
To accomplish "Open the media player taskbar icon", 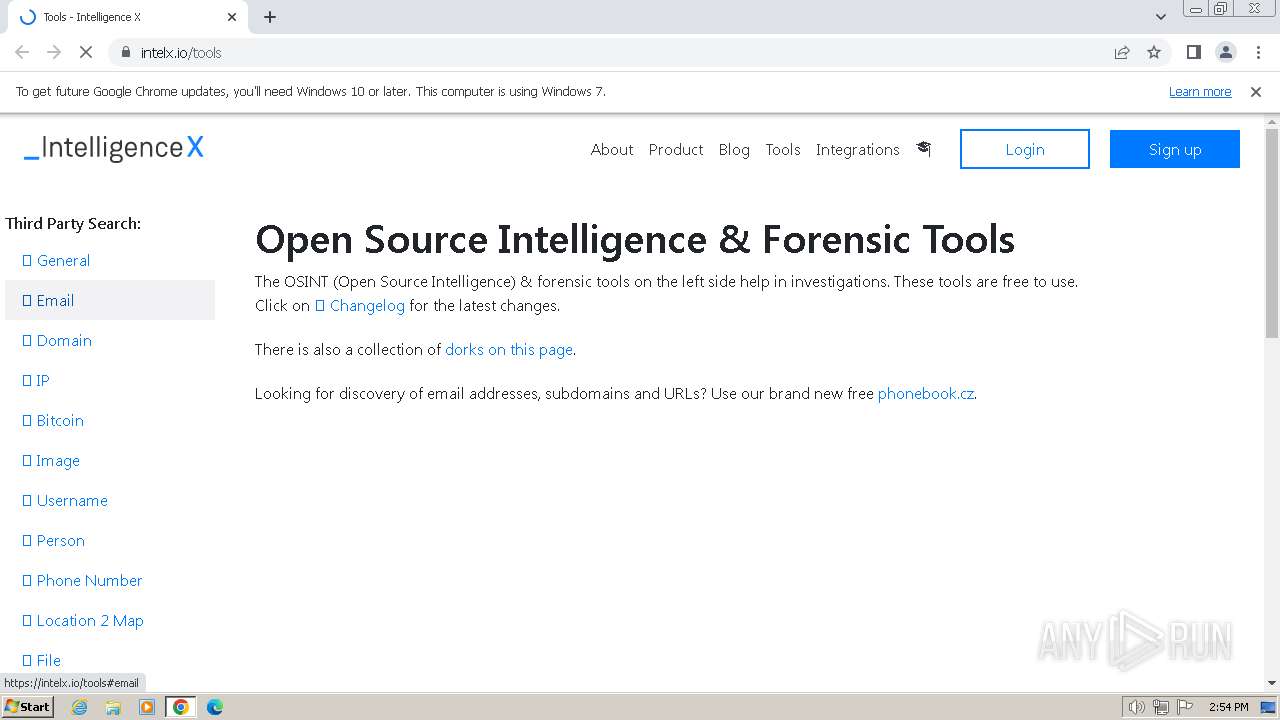I will coord(147,707).
